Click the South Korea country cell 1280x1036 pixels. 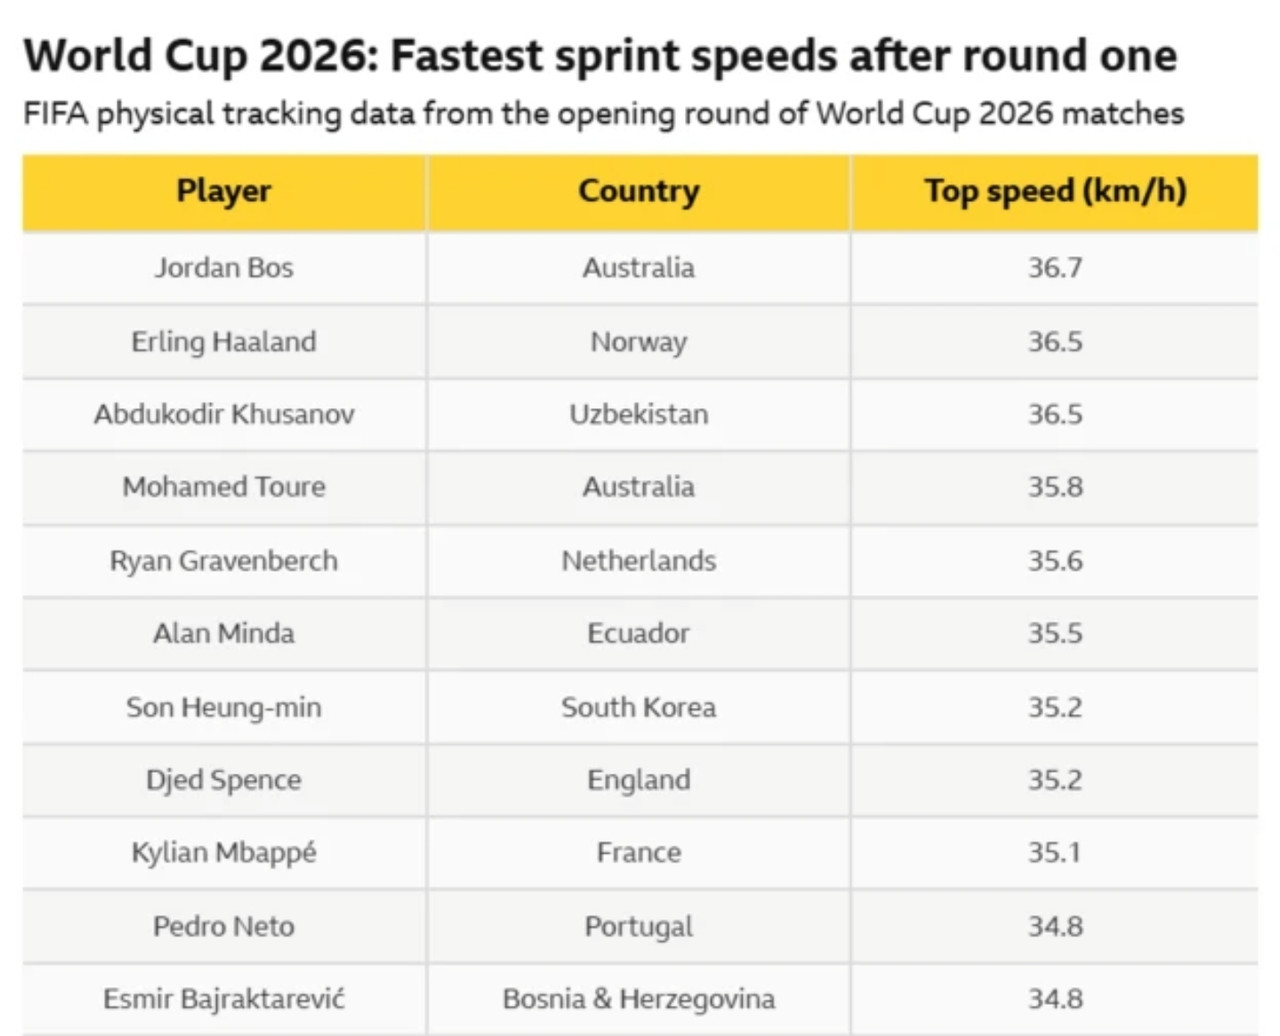coord(639,707)
